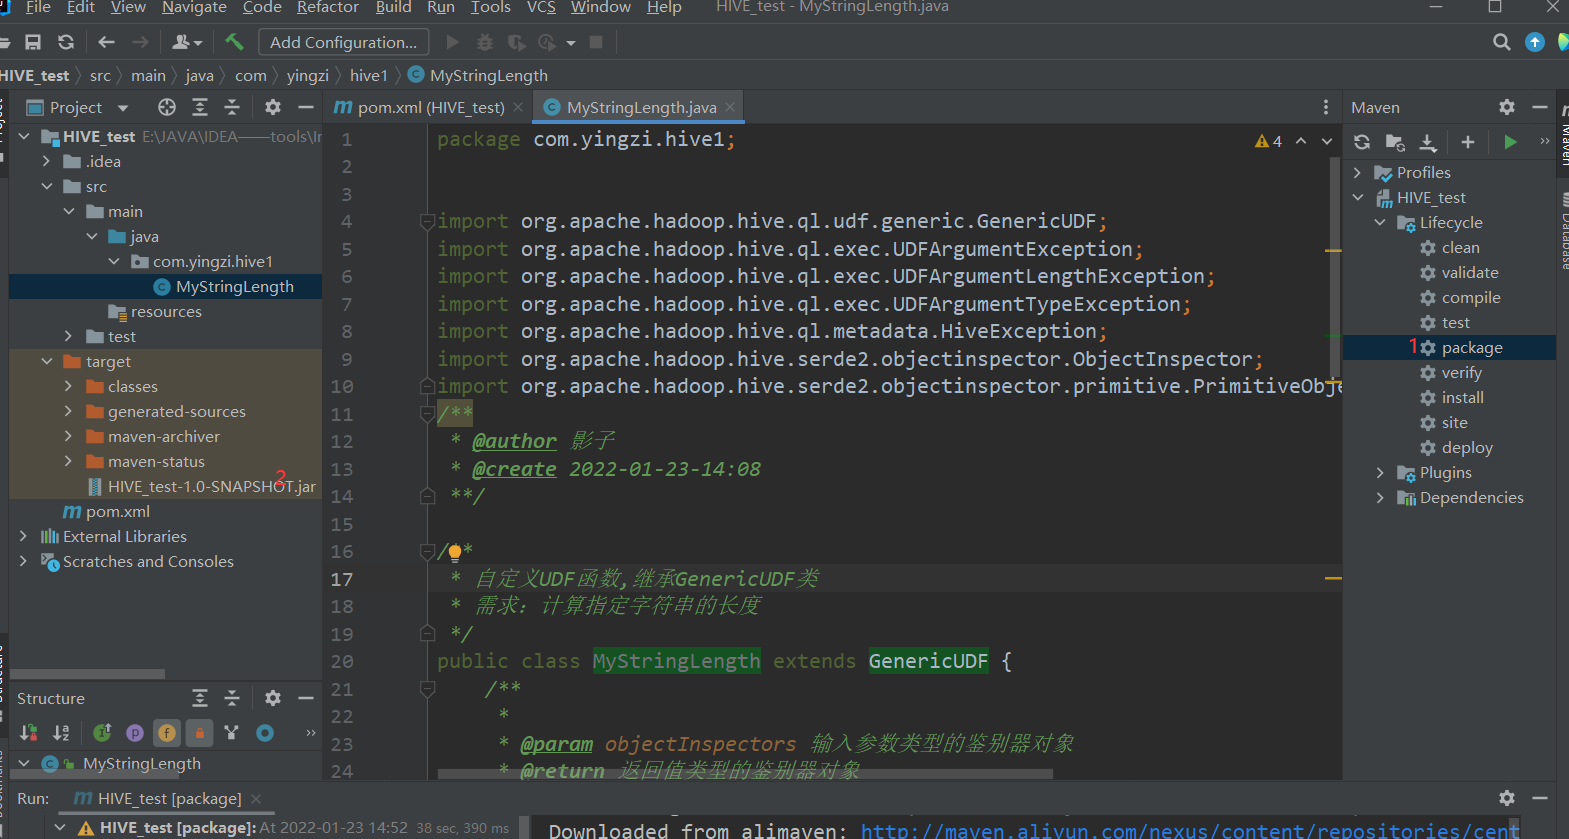Collapse the src folder
1569x839 pixels.
[x=47, y=186]
